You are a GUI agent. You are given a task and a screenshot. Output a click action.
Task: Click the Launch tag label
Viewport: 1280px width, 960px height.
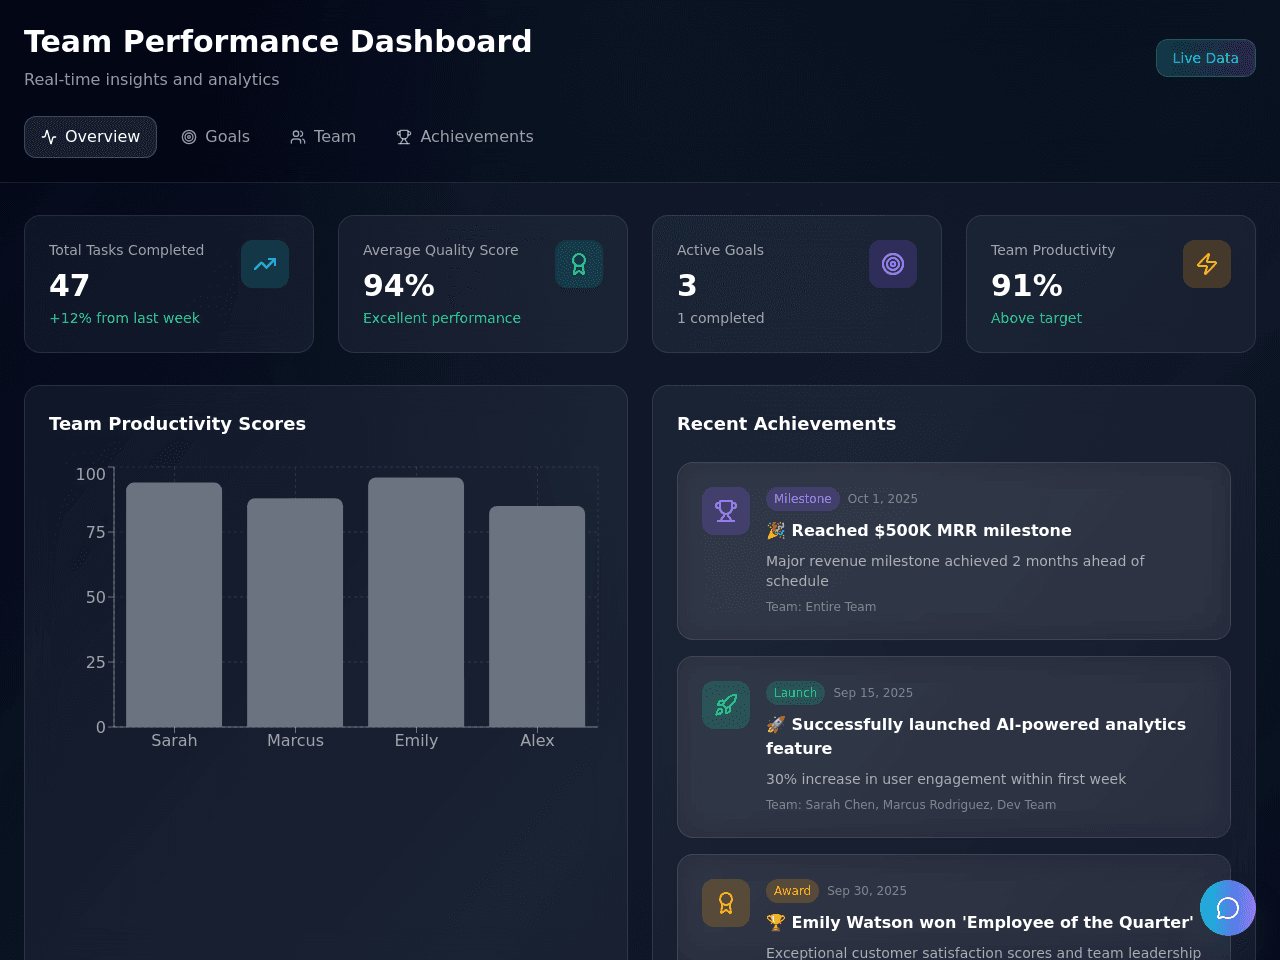795,693
